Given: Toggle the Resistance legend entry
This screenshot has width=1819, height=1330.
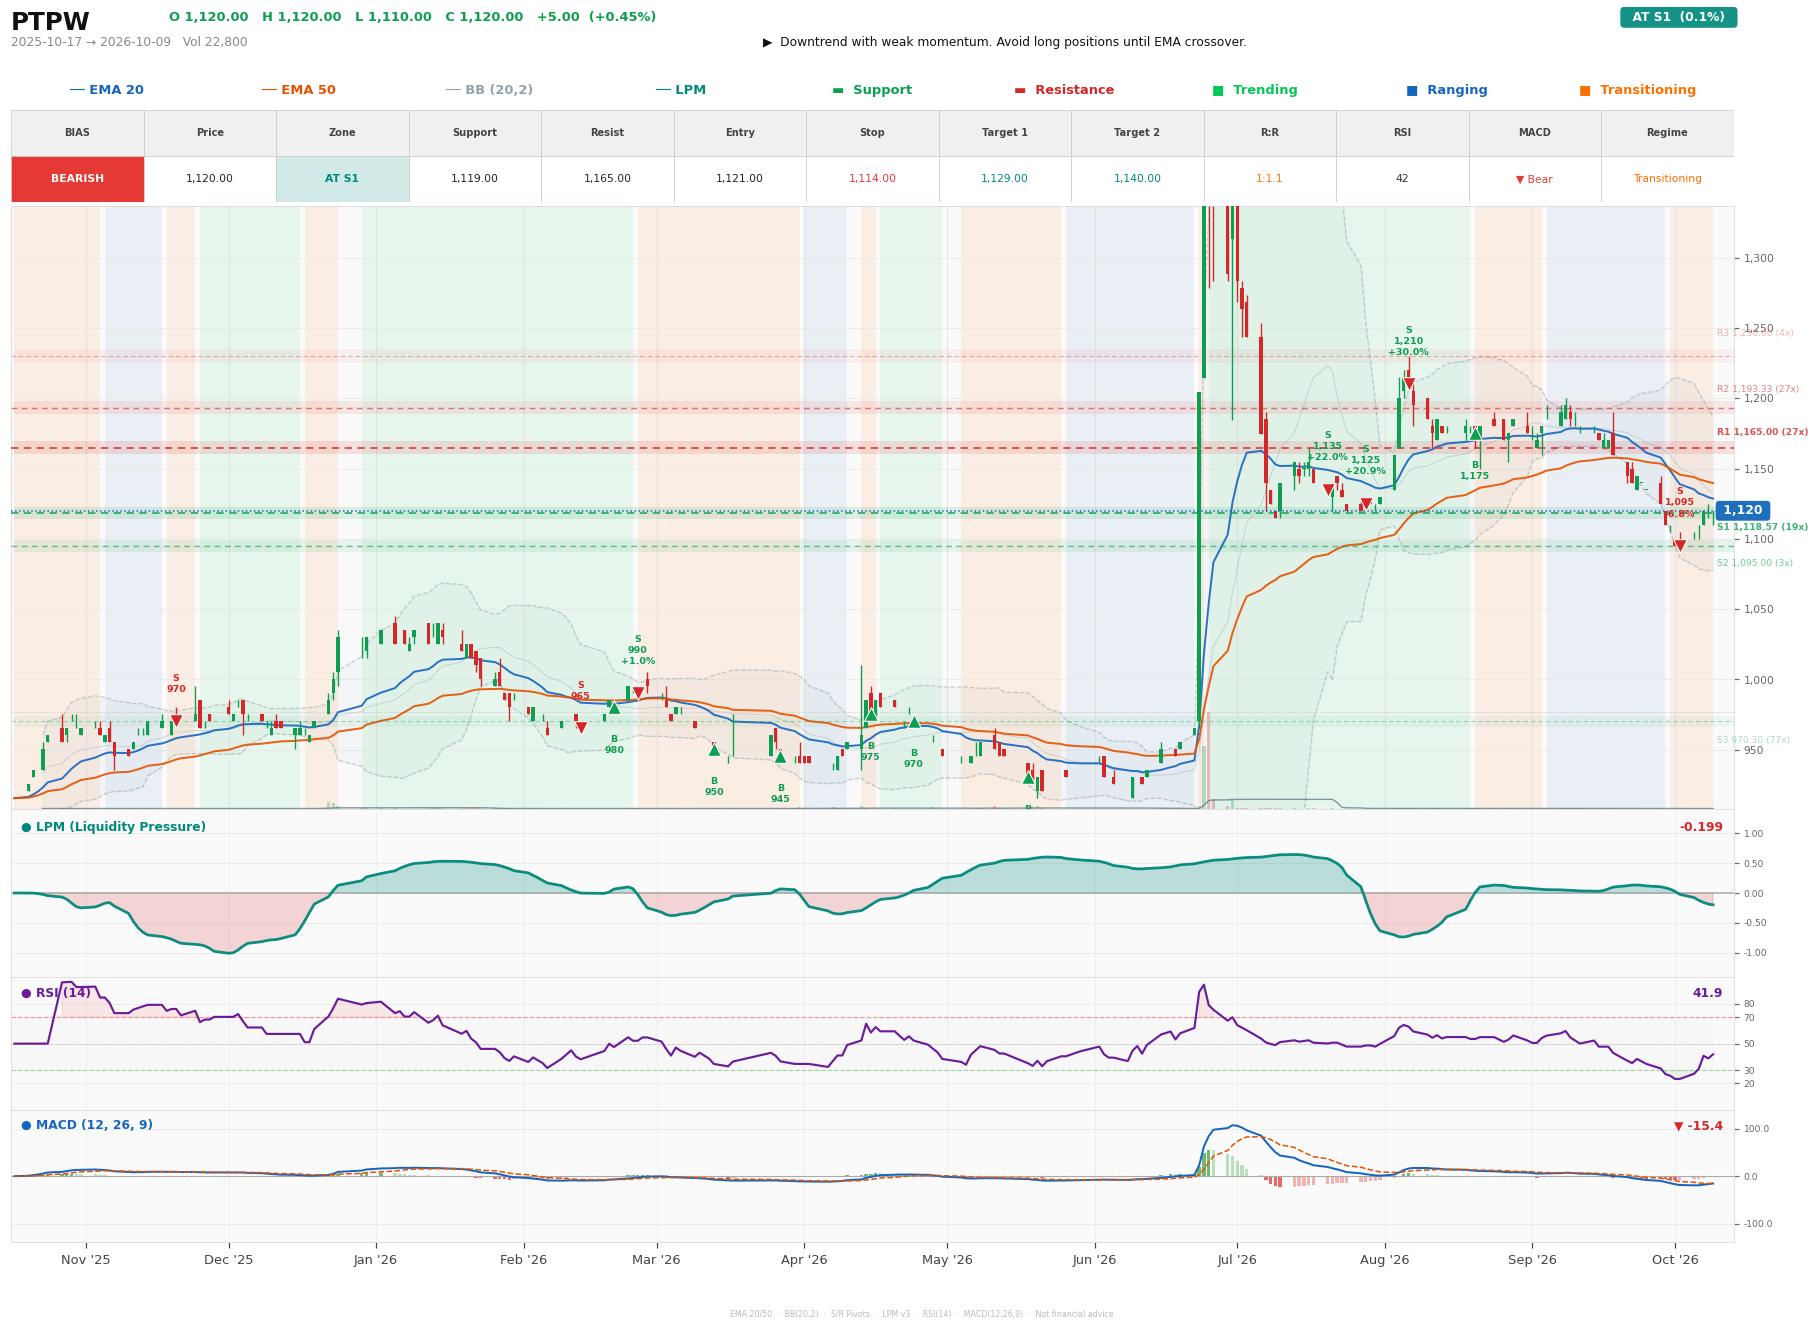Looking at the screenshot, I should click(x=1063, y=90).
